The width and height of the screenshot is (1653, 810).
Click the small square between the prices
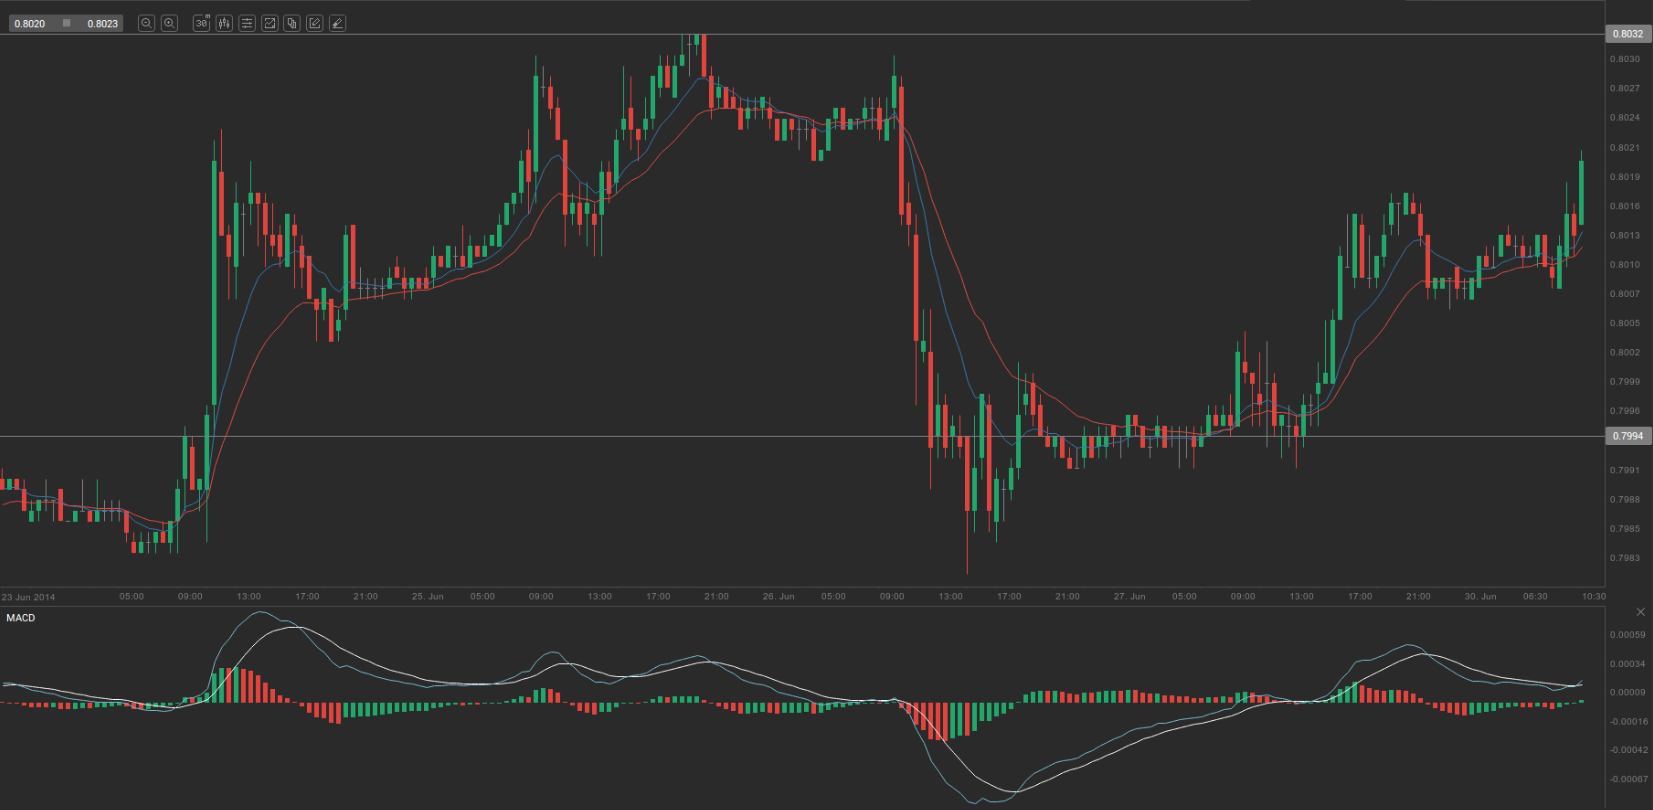coord(67,23)
